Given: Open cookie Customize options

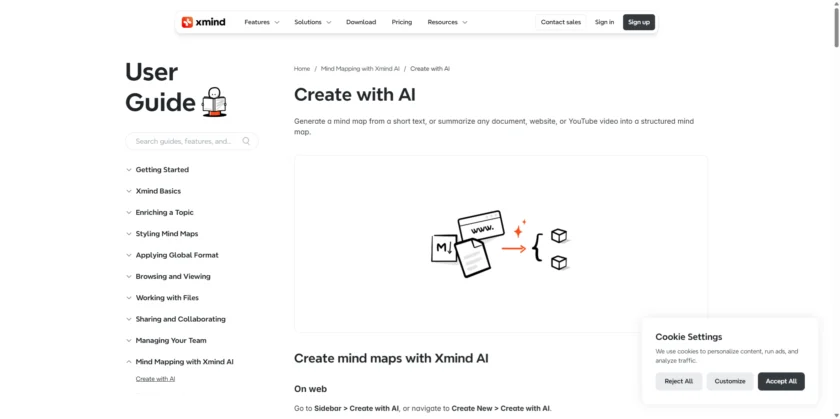Looking at the screenshot, I should [730, 381].
